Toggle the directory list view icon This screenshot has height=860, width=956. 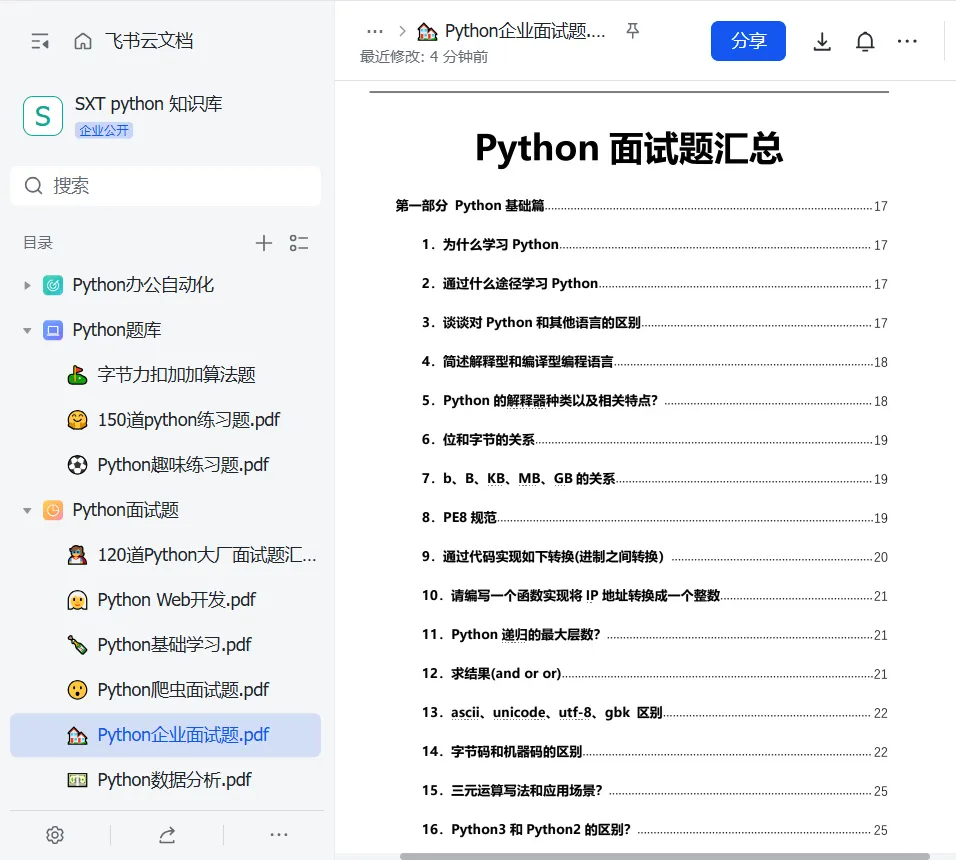299,243
